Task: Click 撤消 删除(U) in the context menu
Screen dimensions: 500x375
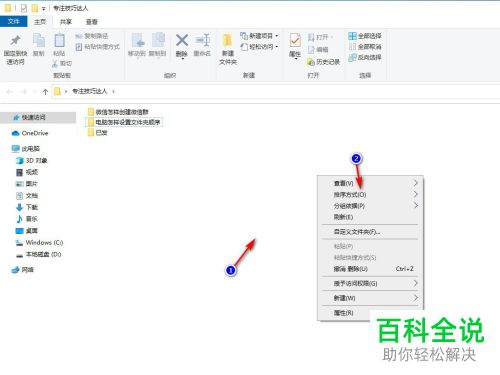Action: click(370, 269)
